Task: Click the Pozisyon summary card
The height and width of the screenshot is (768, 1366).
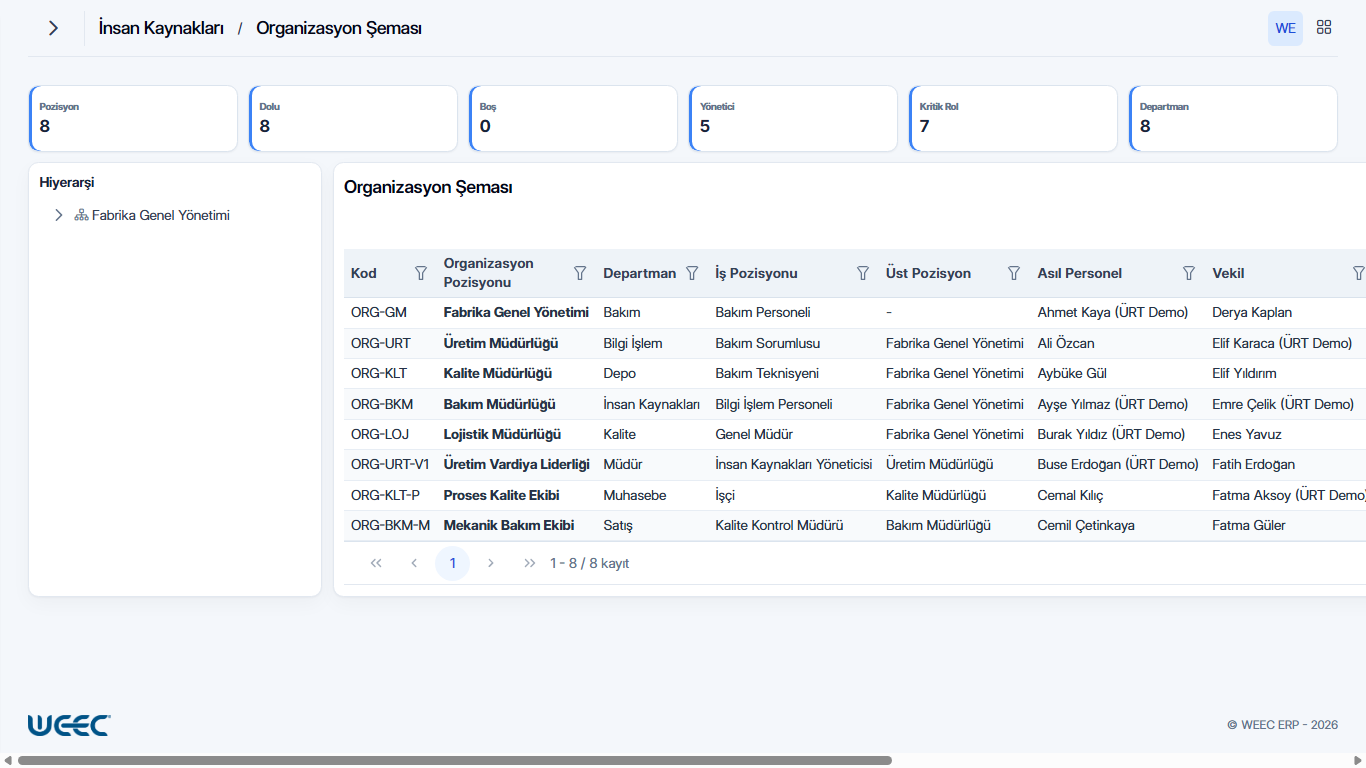Action: [133, 118]
